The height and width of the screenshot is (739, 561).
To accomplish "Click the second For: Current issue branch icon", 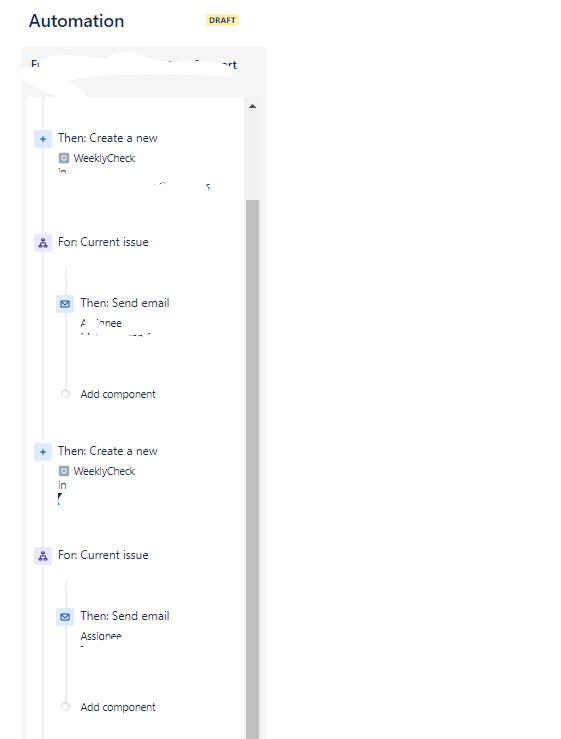I will click(43, 556).
